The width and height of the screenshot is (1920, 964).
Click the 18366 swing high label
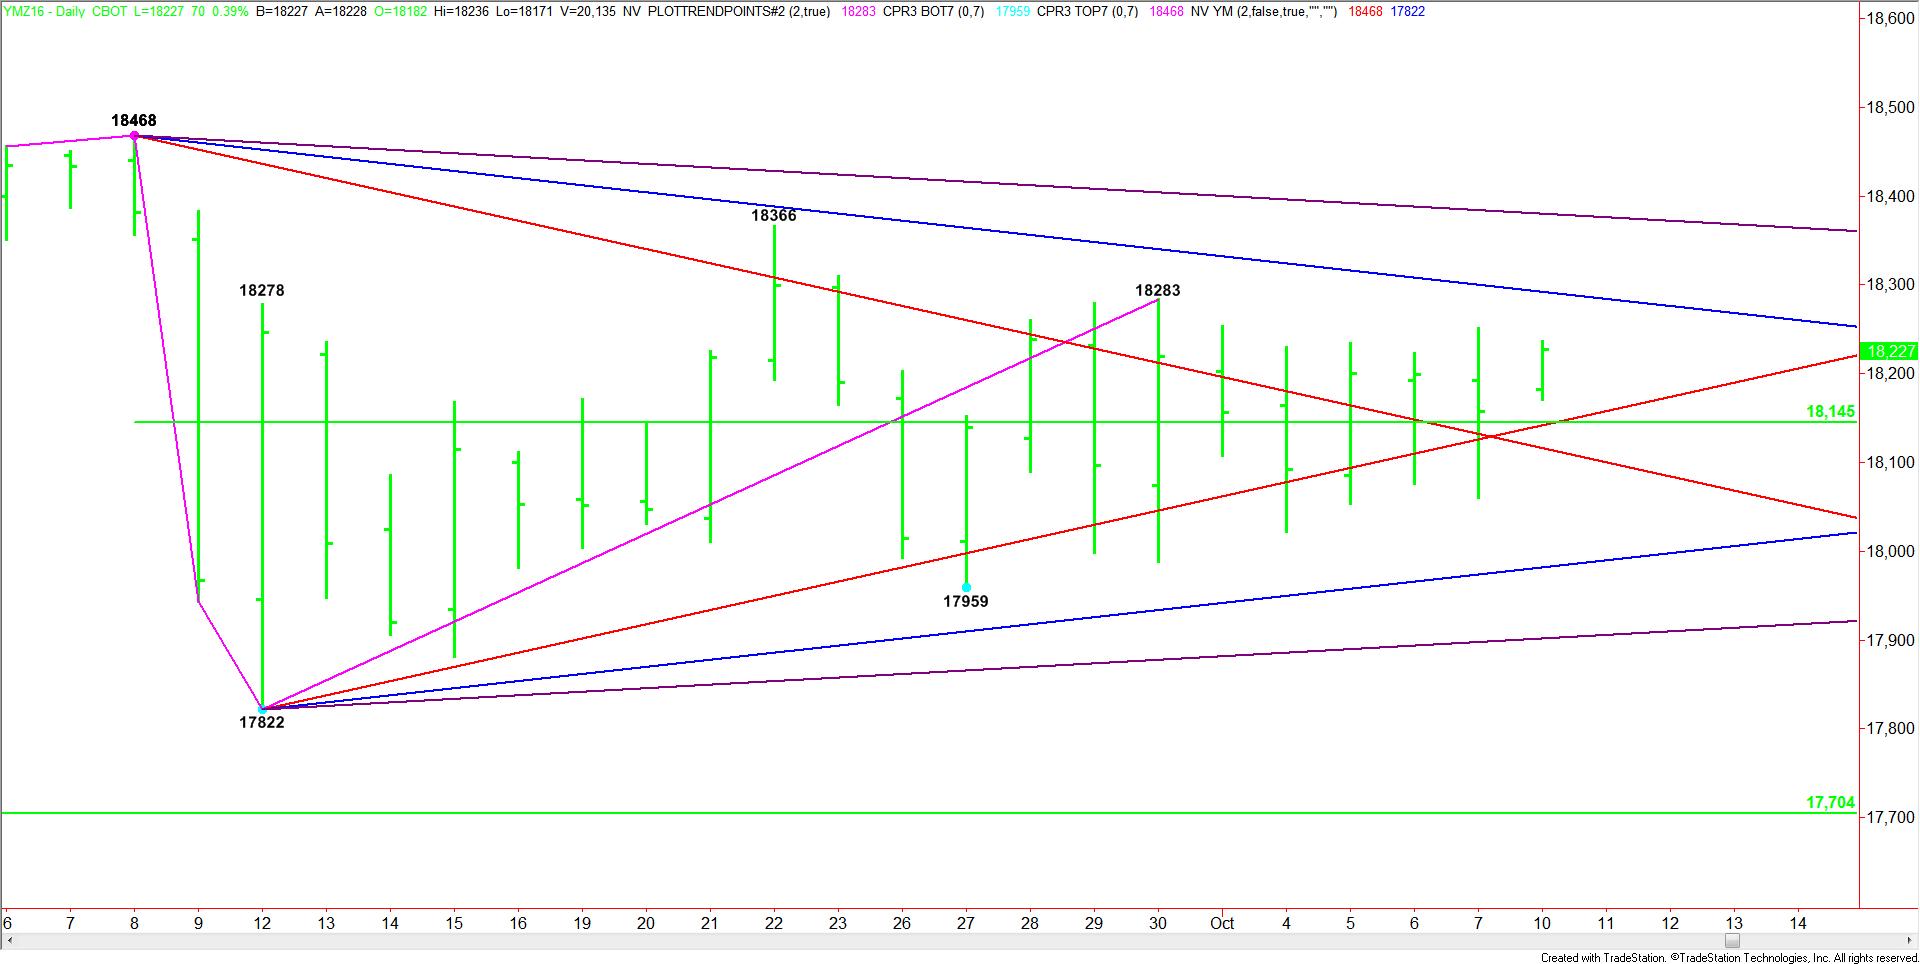pos(774,215)
